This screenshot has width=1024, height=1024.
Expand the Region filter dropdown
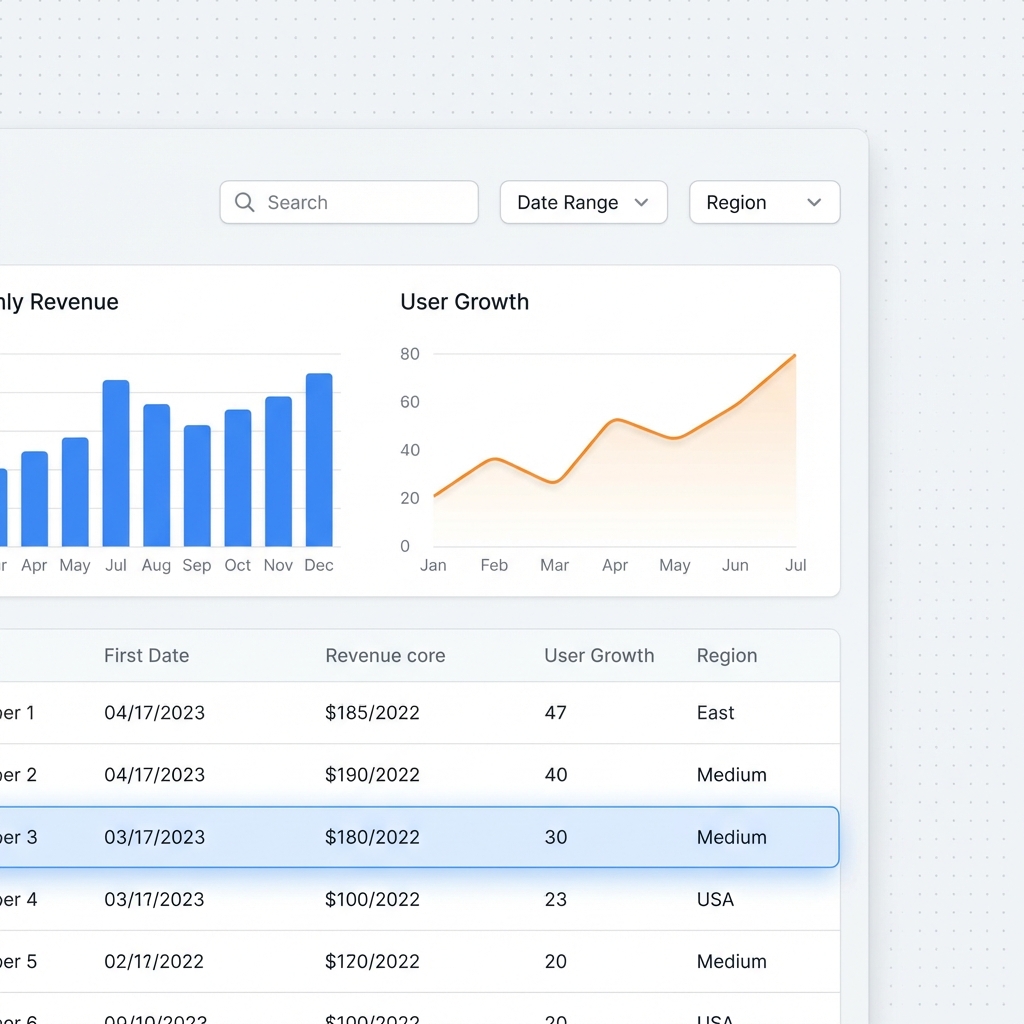[764, 202]
